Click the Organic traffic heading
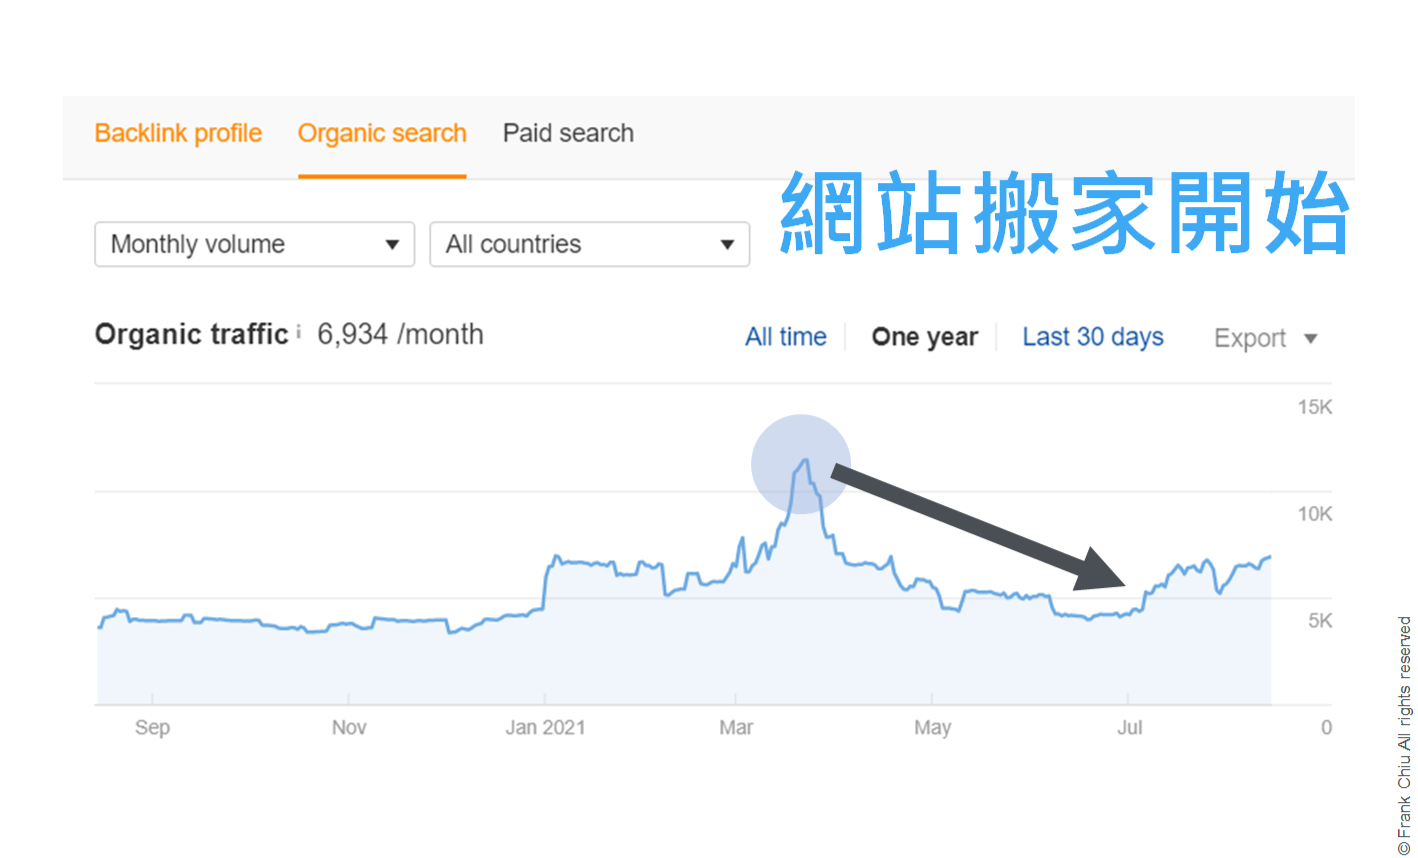The image size is (1418, 858). pyautogui.click(x=191, y=333)
